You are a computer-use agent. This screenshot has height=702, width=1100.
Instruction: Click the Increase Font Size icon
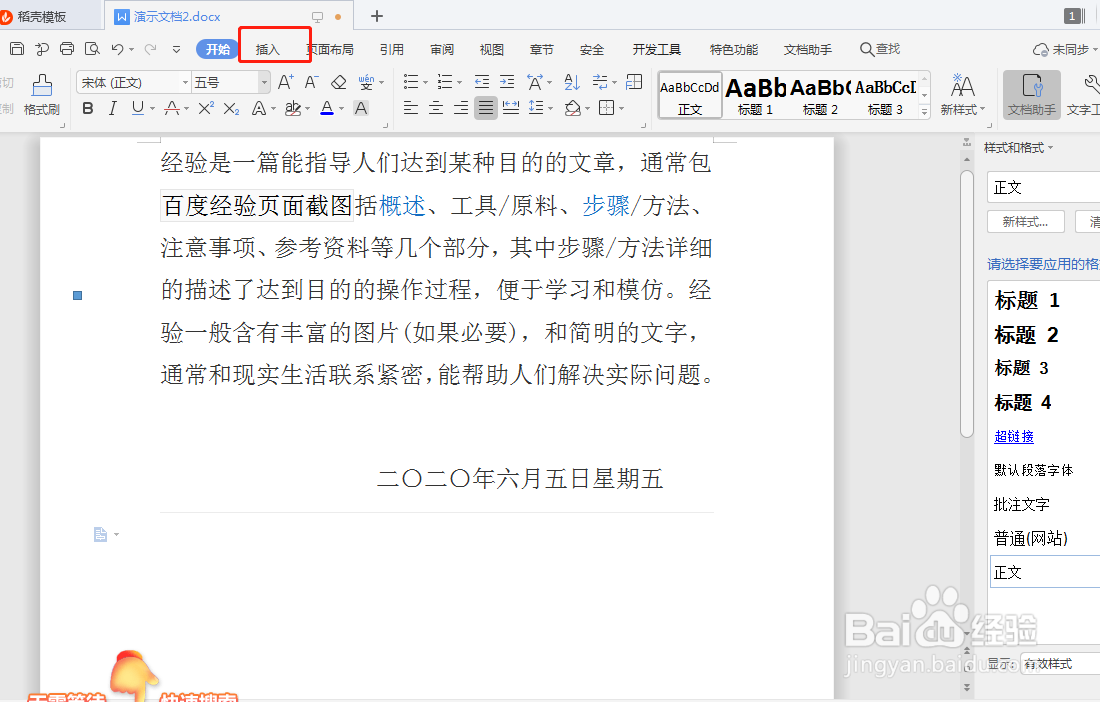pyautogui.click(x=285, y=82)
